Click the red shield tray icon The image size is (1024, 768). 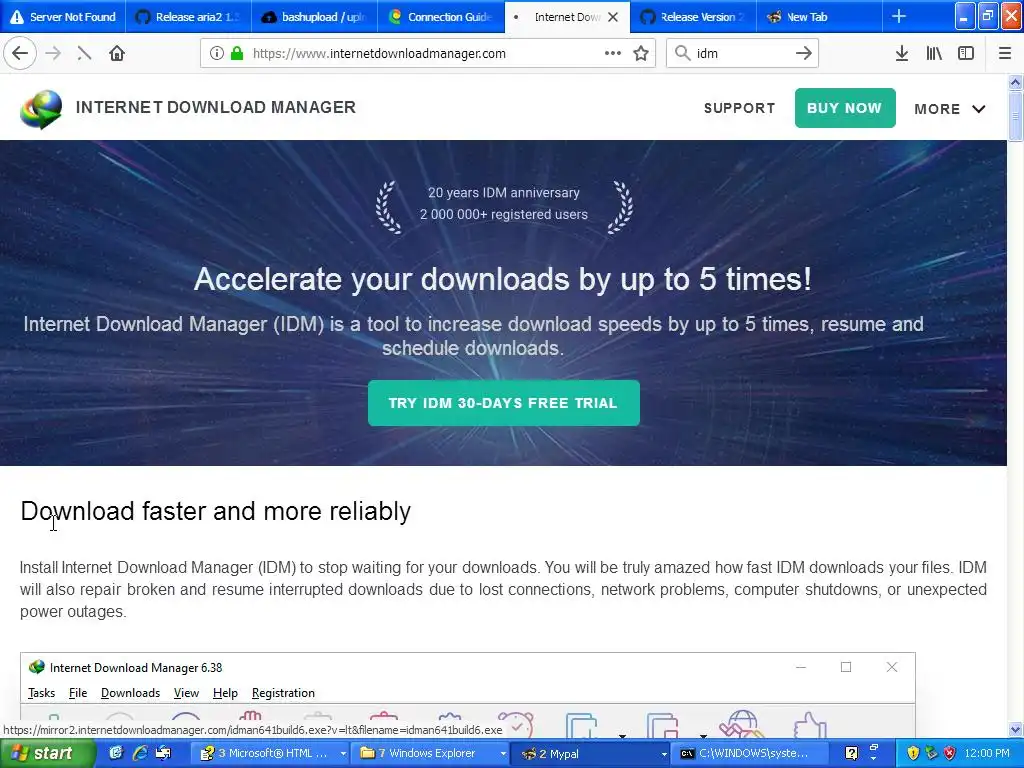pos(950,753)
